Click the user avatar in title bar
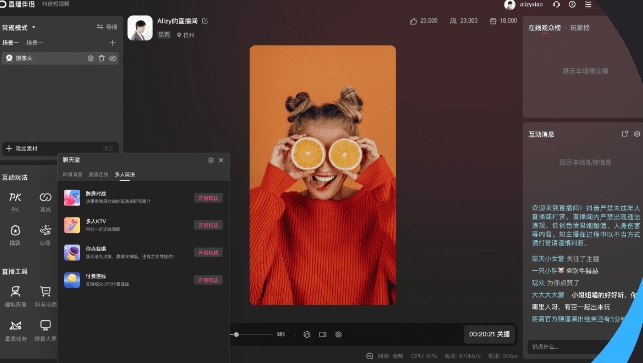Screen dimensions: 643x363 (510, 5)
